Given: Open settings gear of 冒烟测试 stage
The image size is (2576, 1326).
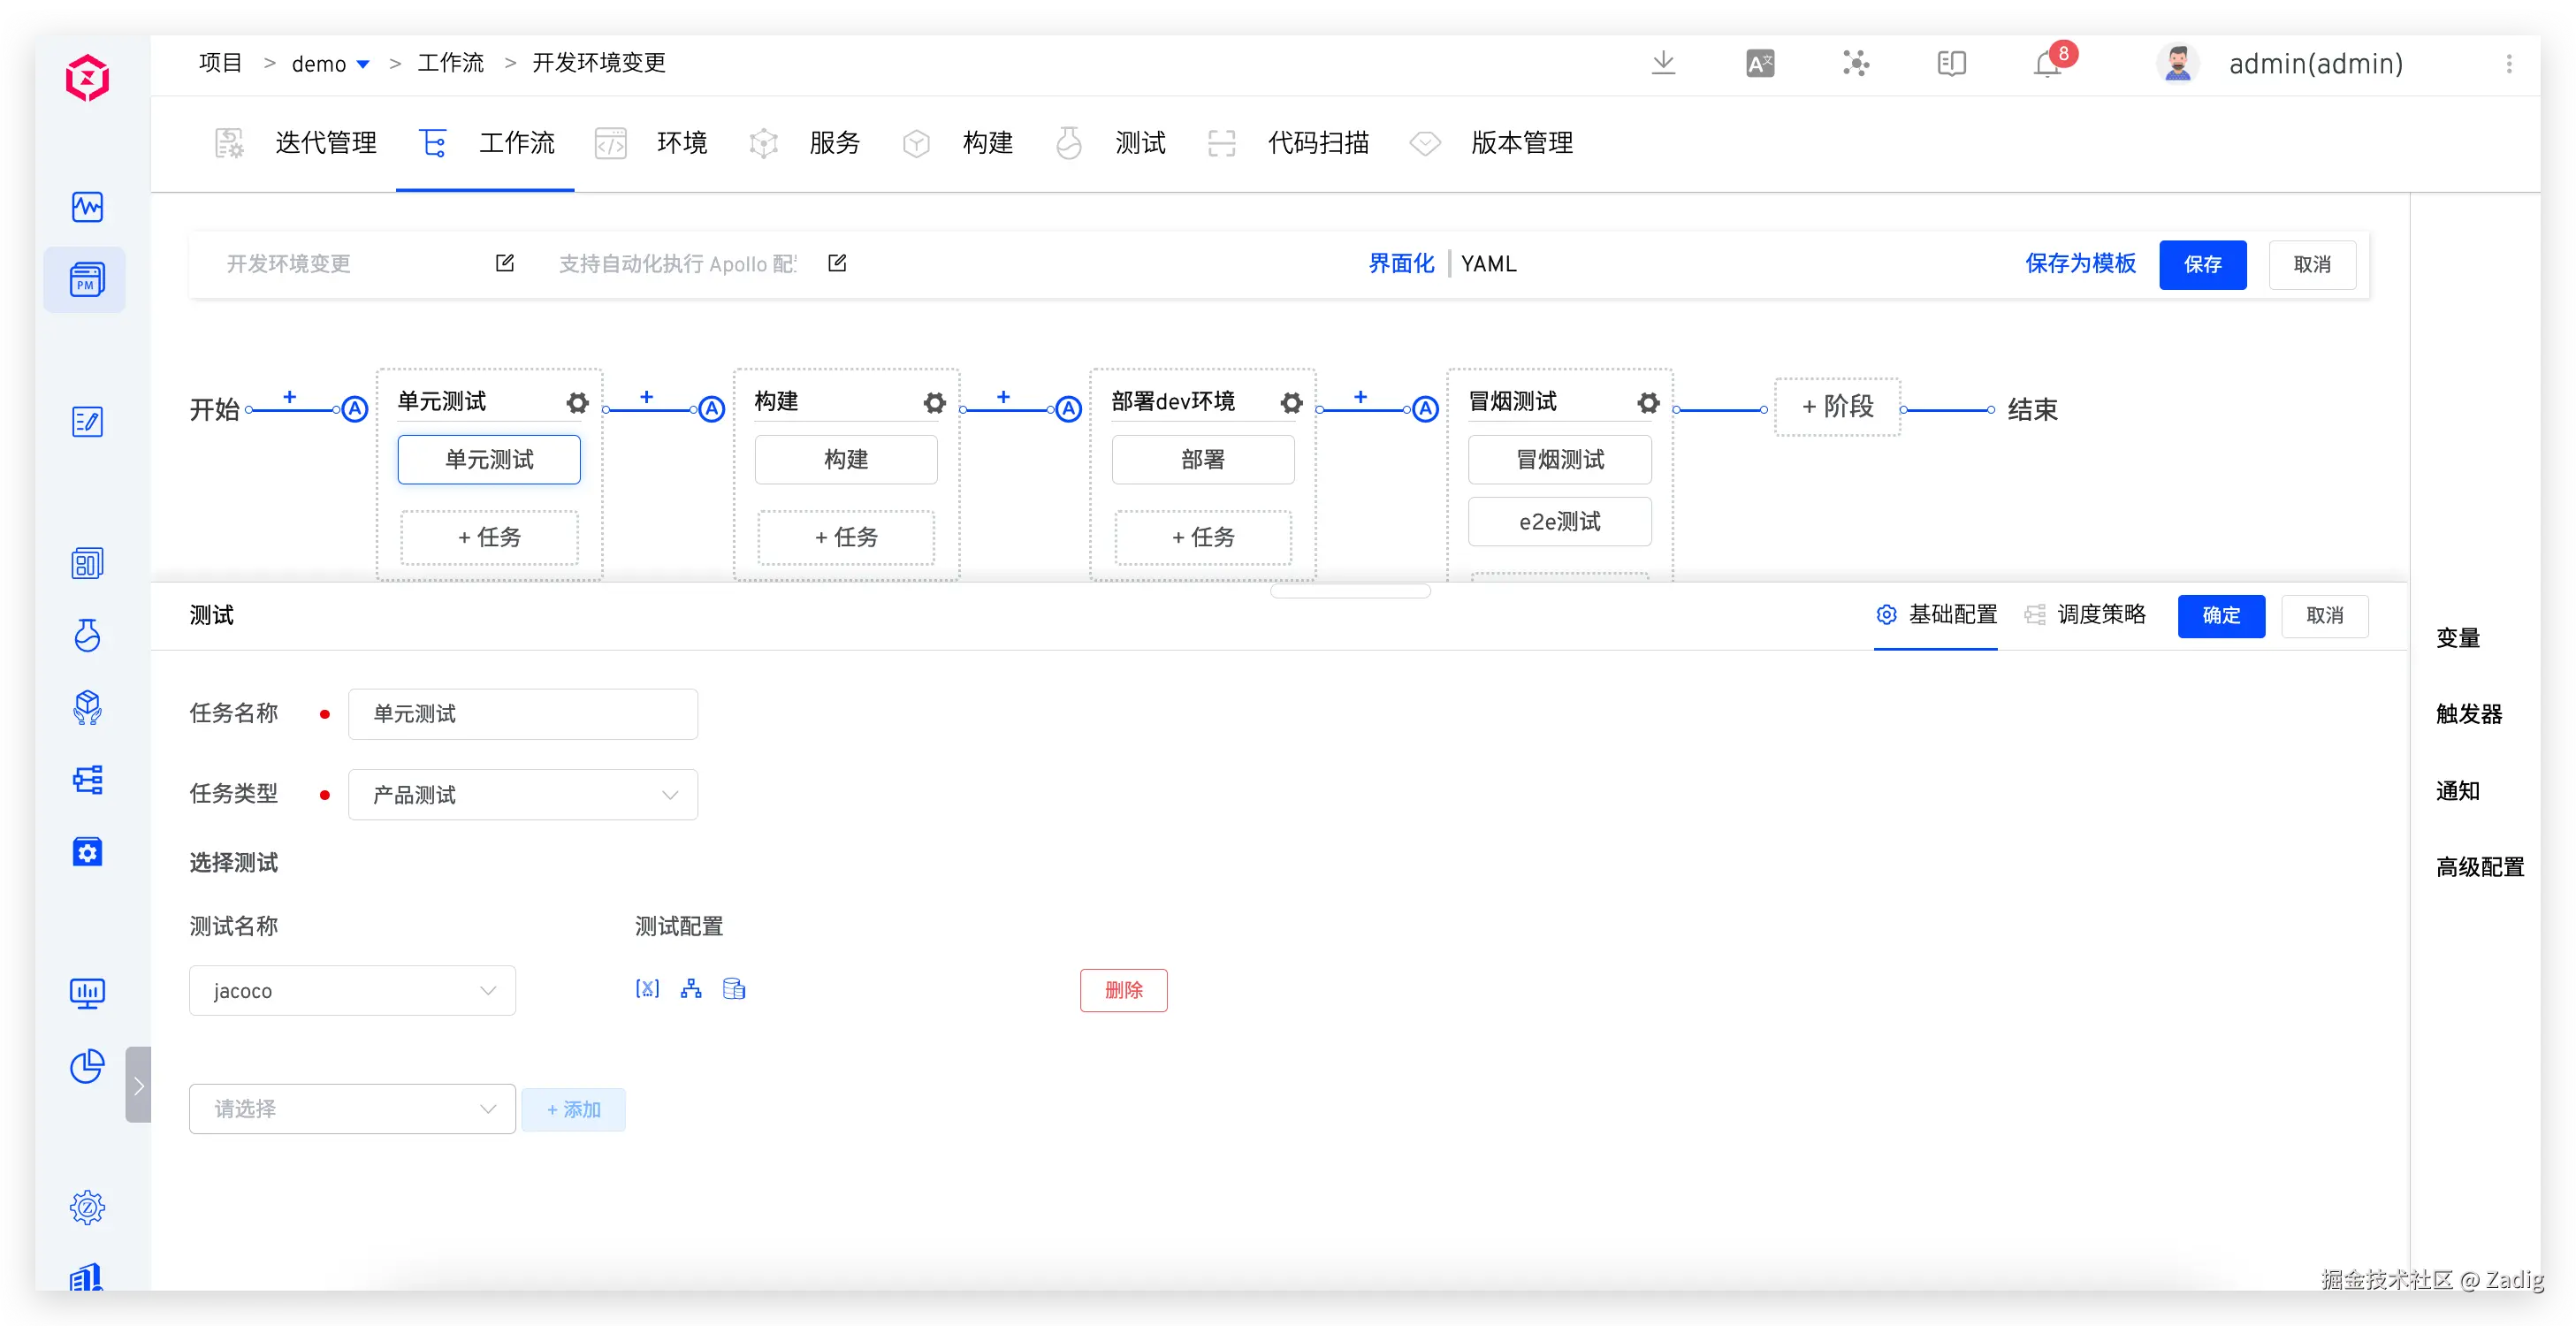Looking at the screenshot, I should [1648, 402].
